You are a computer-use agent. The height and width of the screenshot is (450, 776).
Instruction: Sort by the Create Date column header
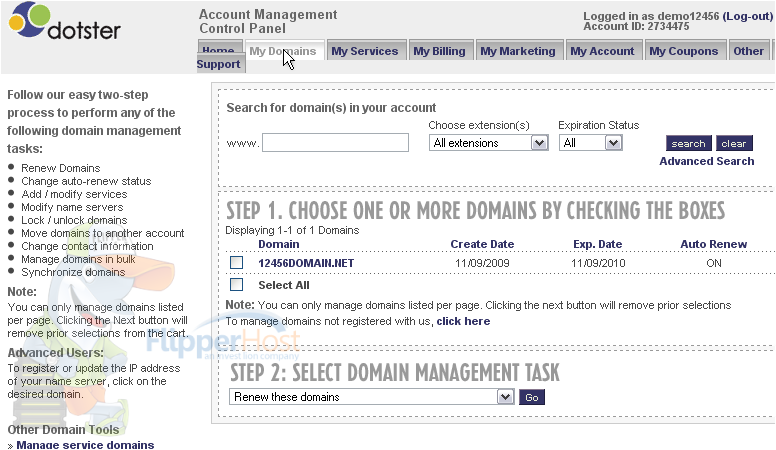coord(482,244)
